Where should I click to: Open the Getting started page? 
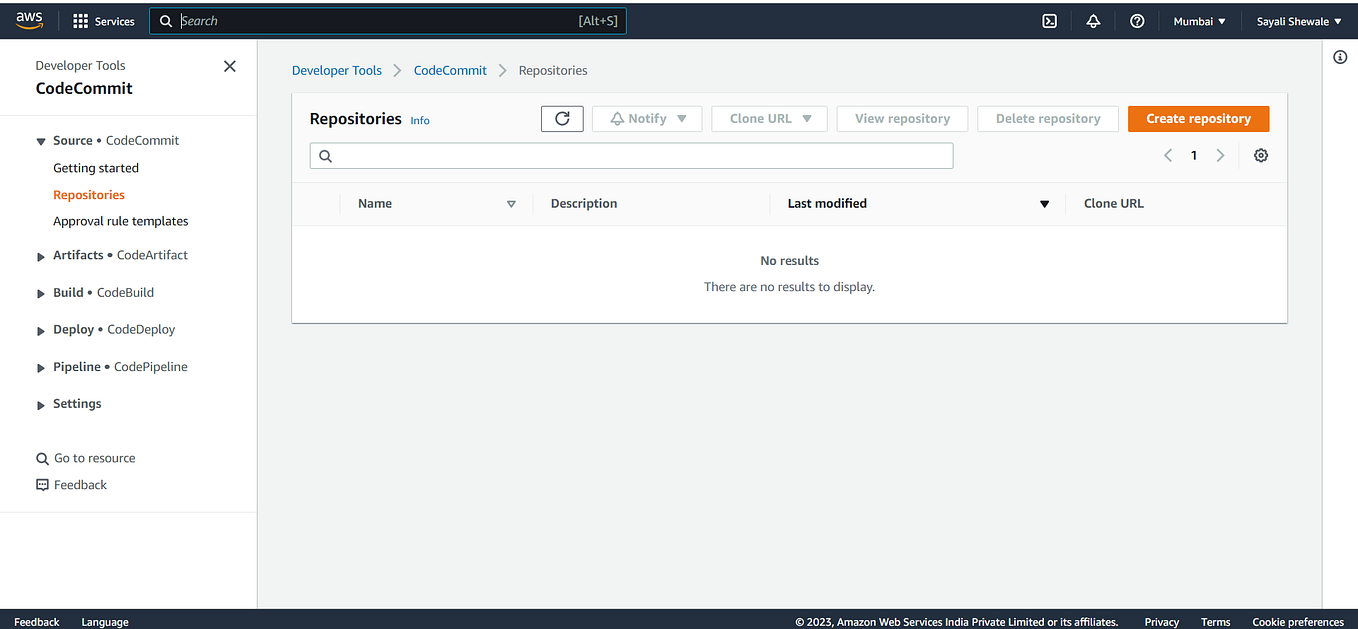[95, 167]
